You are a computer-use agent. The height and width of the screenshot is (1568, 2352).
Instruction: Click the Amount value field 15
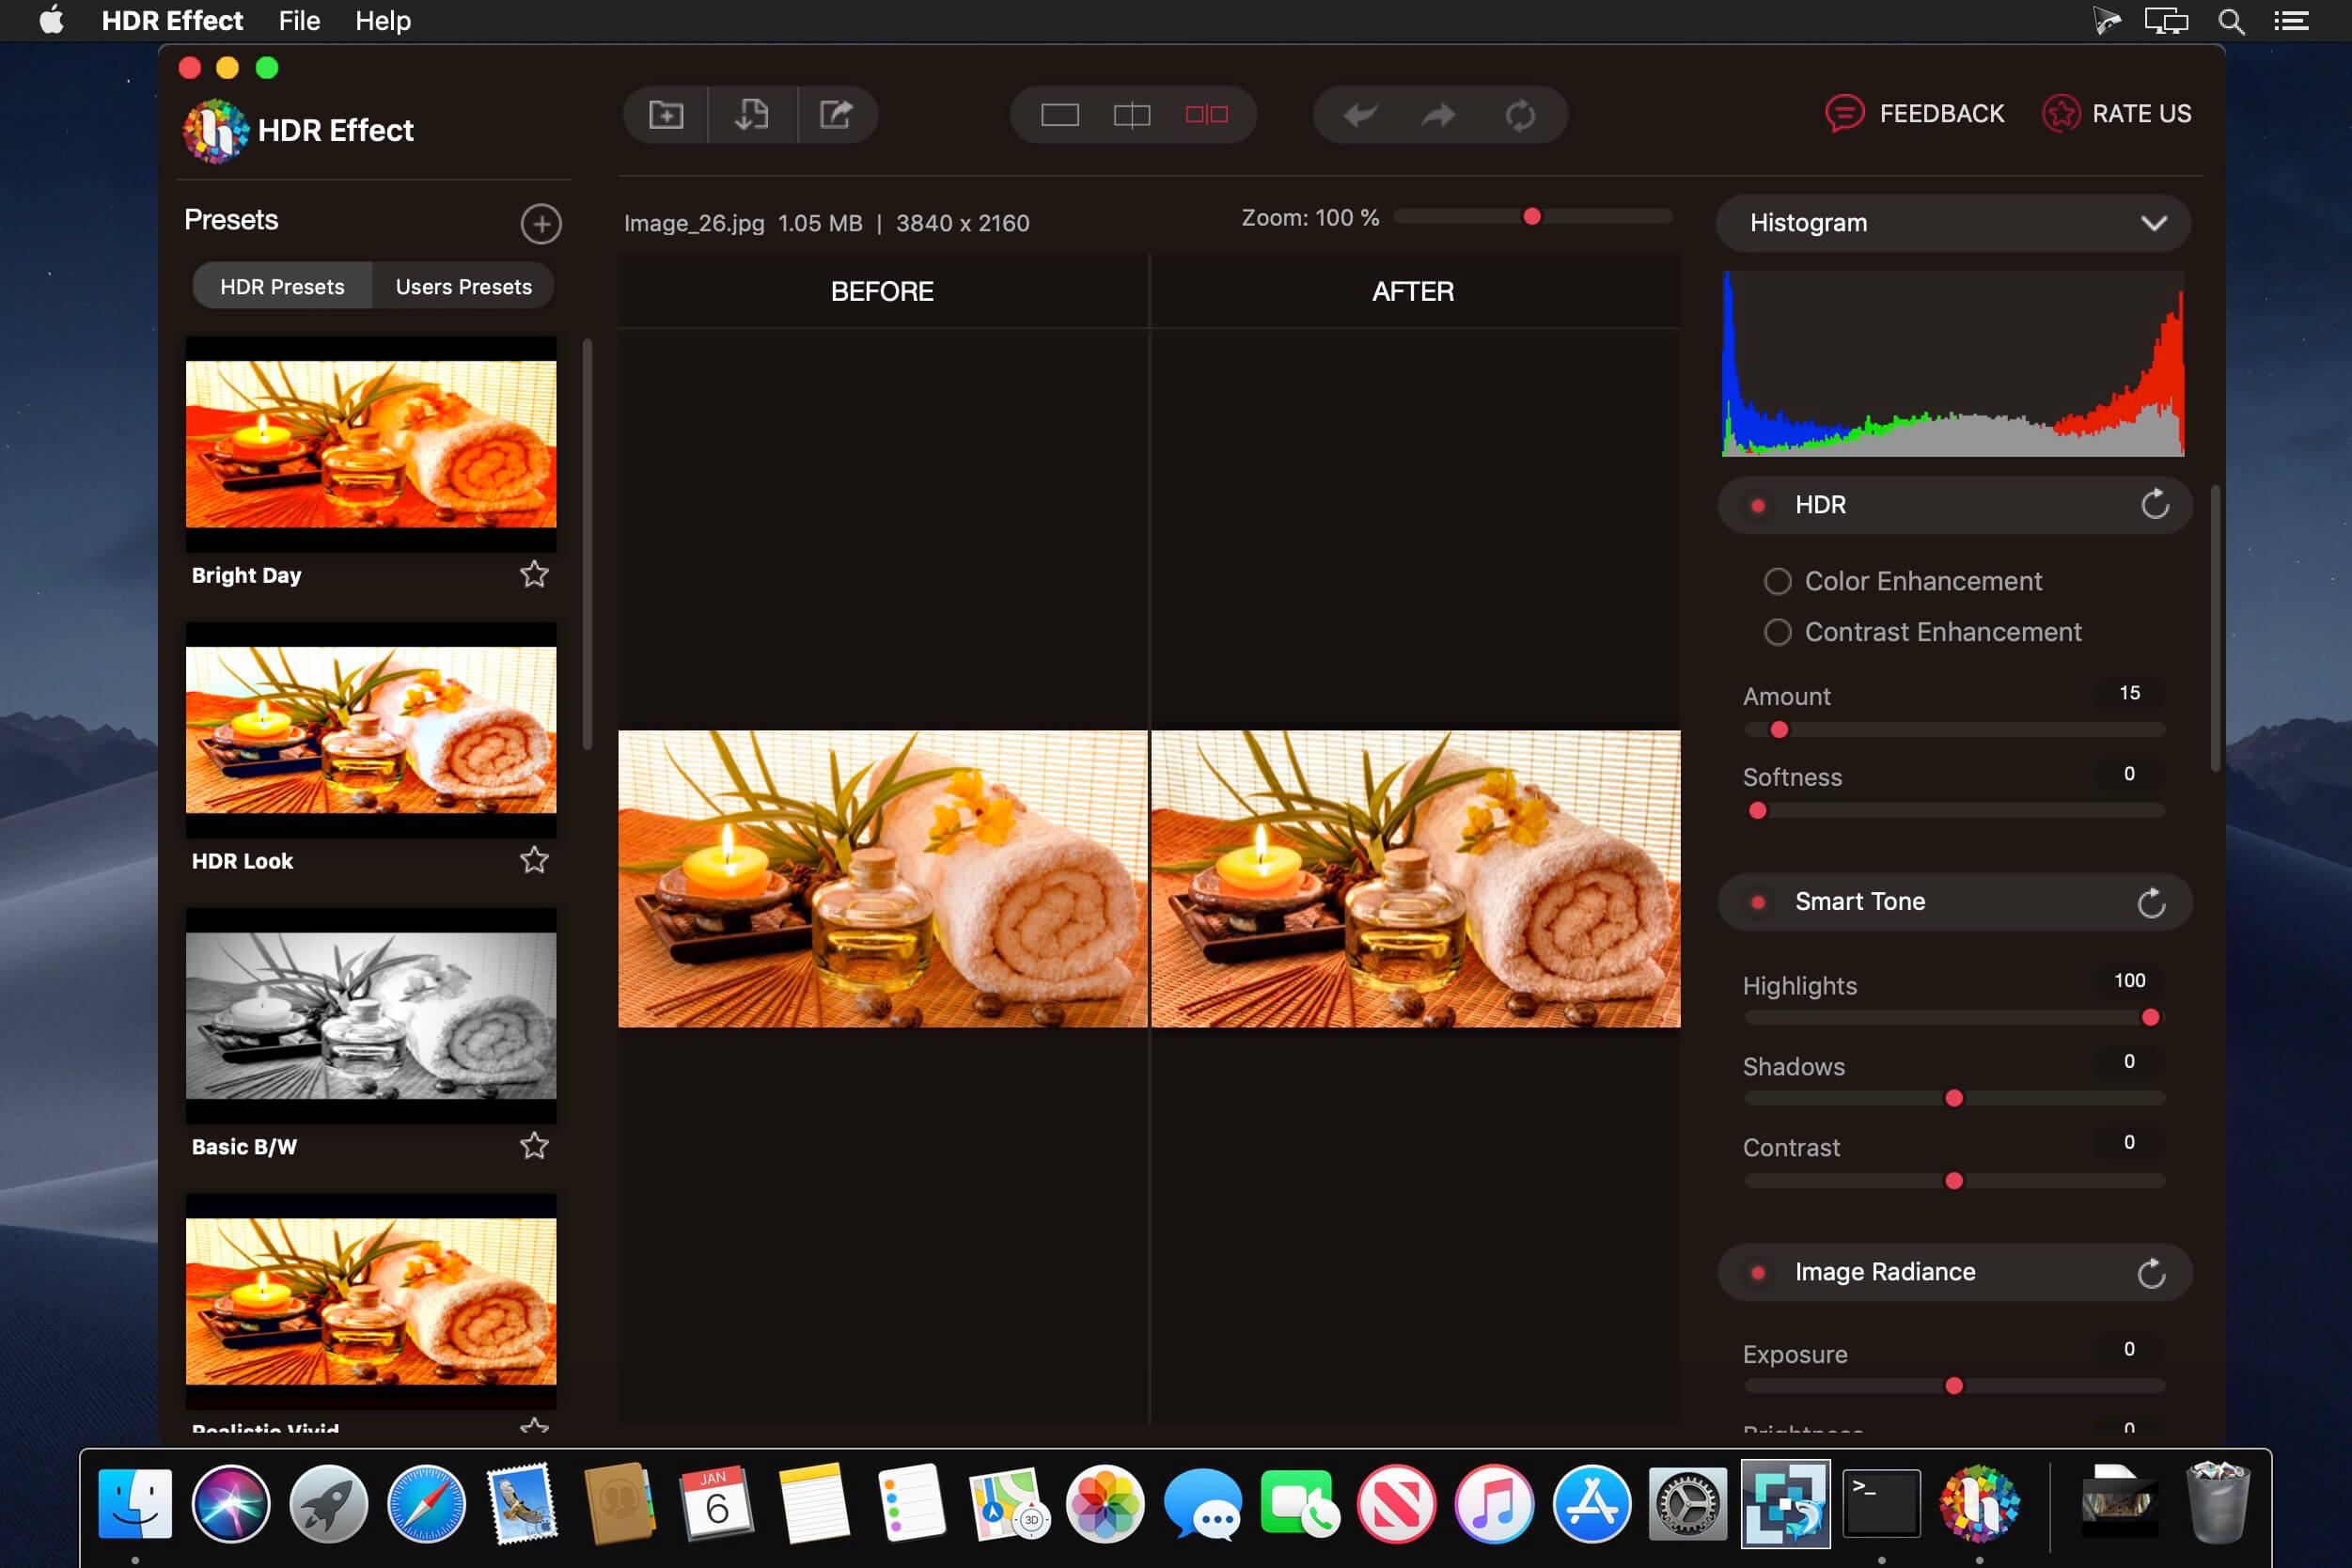[x=2129, y=693]
